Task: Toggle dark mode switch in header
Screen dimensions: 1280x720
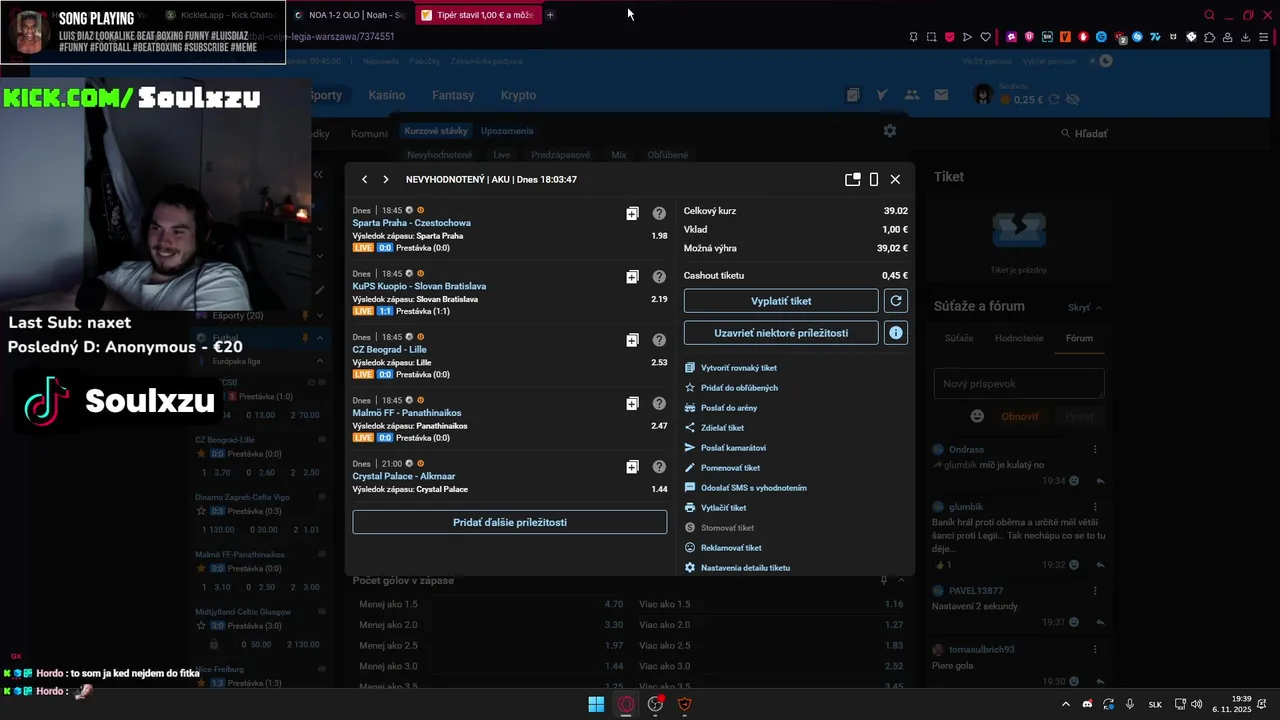Action: click(1102, 61)
